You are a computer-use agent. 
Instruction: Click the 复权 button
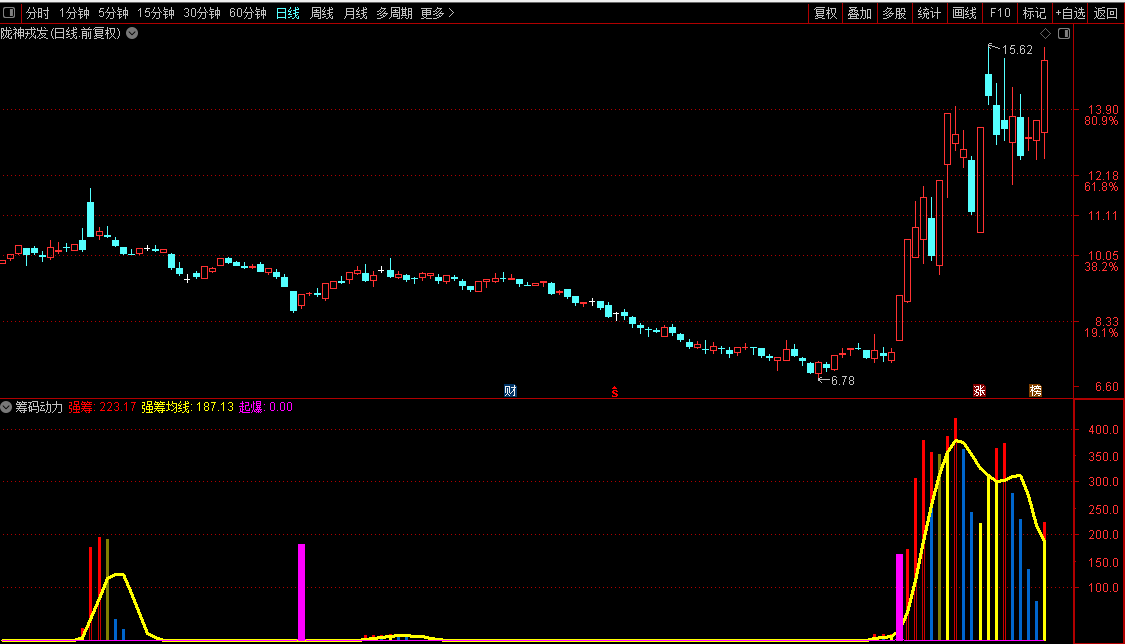point(825,13)
